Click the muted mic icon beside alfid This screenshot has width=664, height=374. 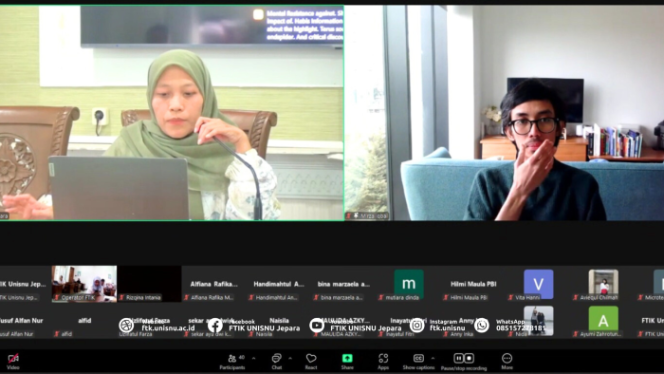tap(56, 334)
